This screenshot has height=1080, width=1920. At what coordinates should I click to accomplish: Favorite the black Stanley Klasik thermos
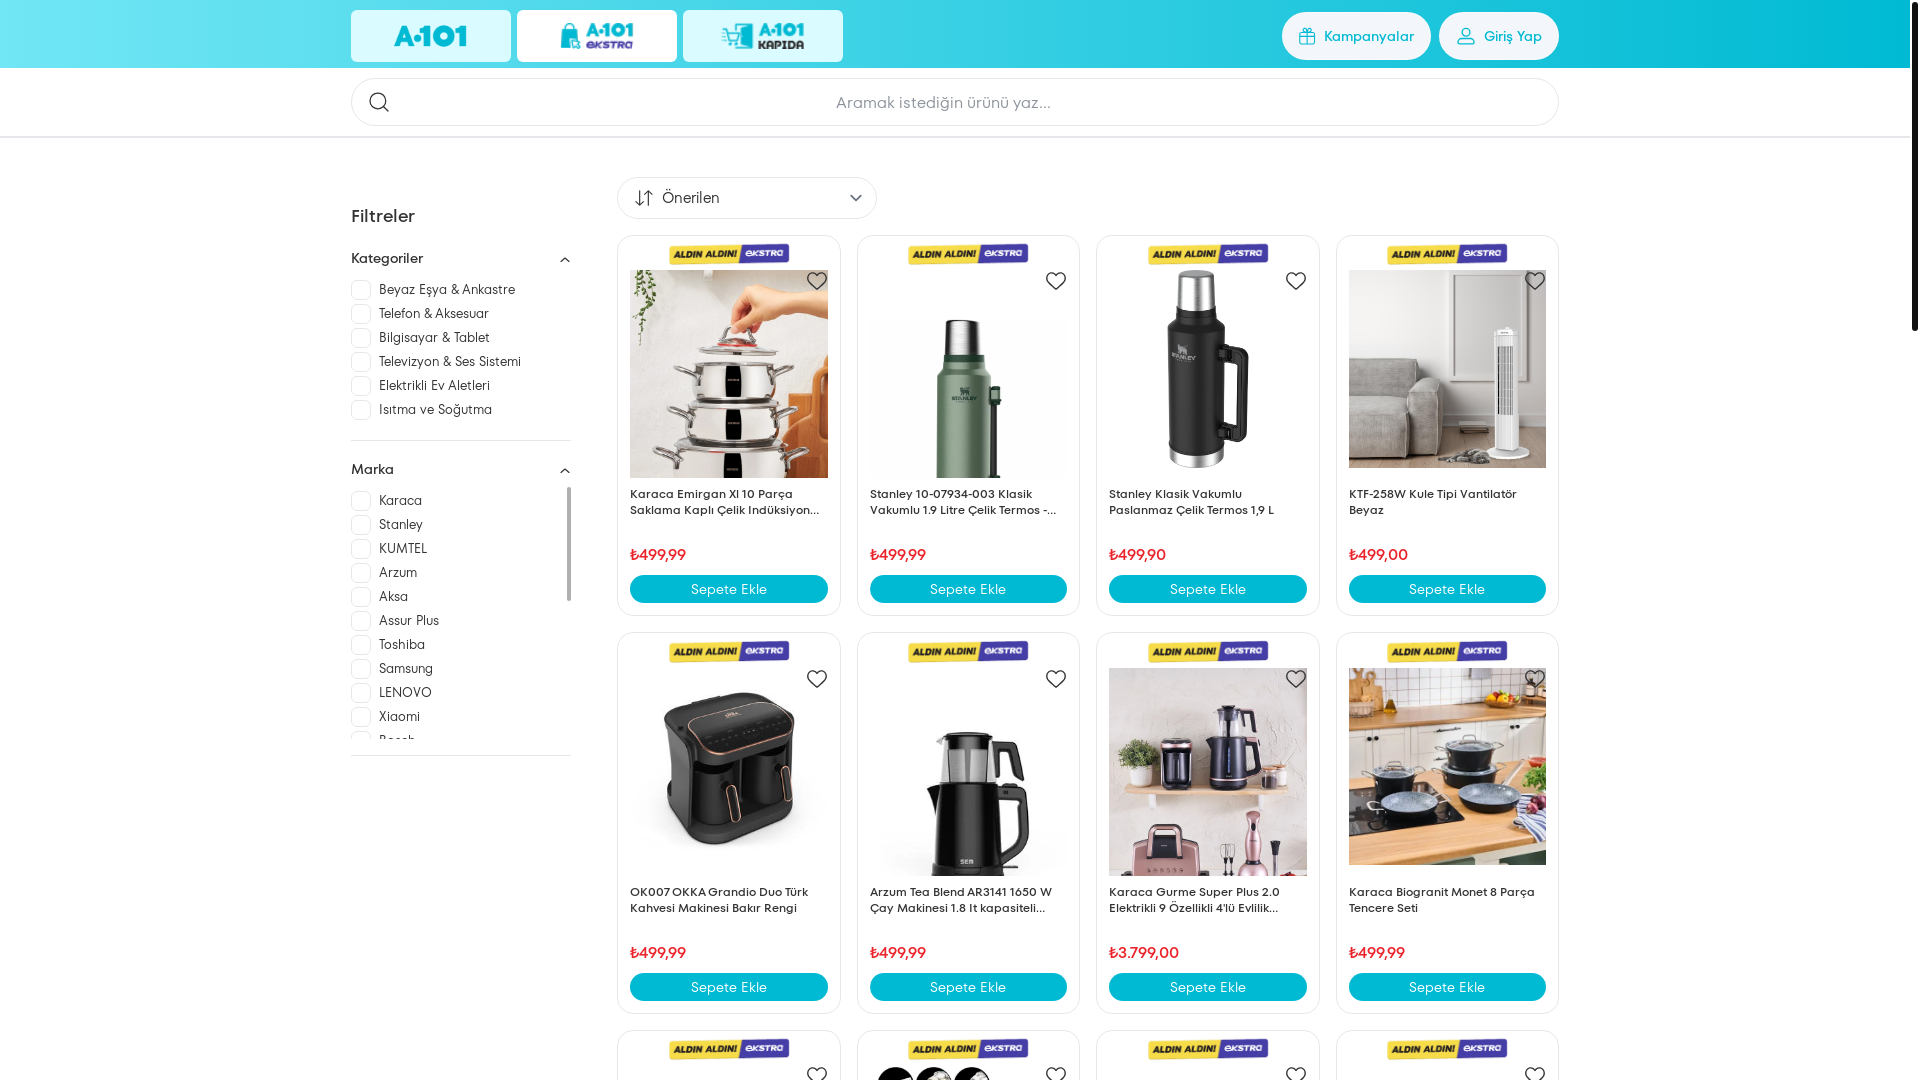tap(1296, 281)
